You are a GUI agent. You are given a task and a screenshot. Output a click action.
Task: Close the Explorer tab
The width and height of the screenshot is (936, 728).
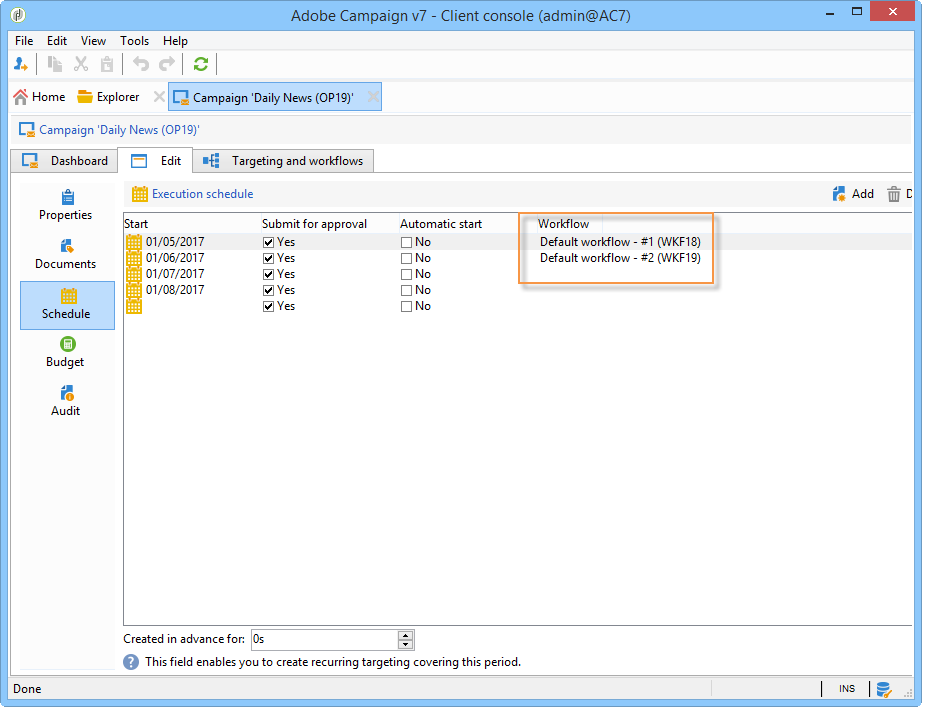(159, 97)
